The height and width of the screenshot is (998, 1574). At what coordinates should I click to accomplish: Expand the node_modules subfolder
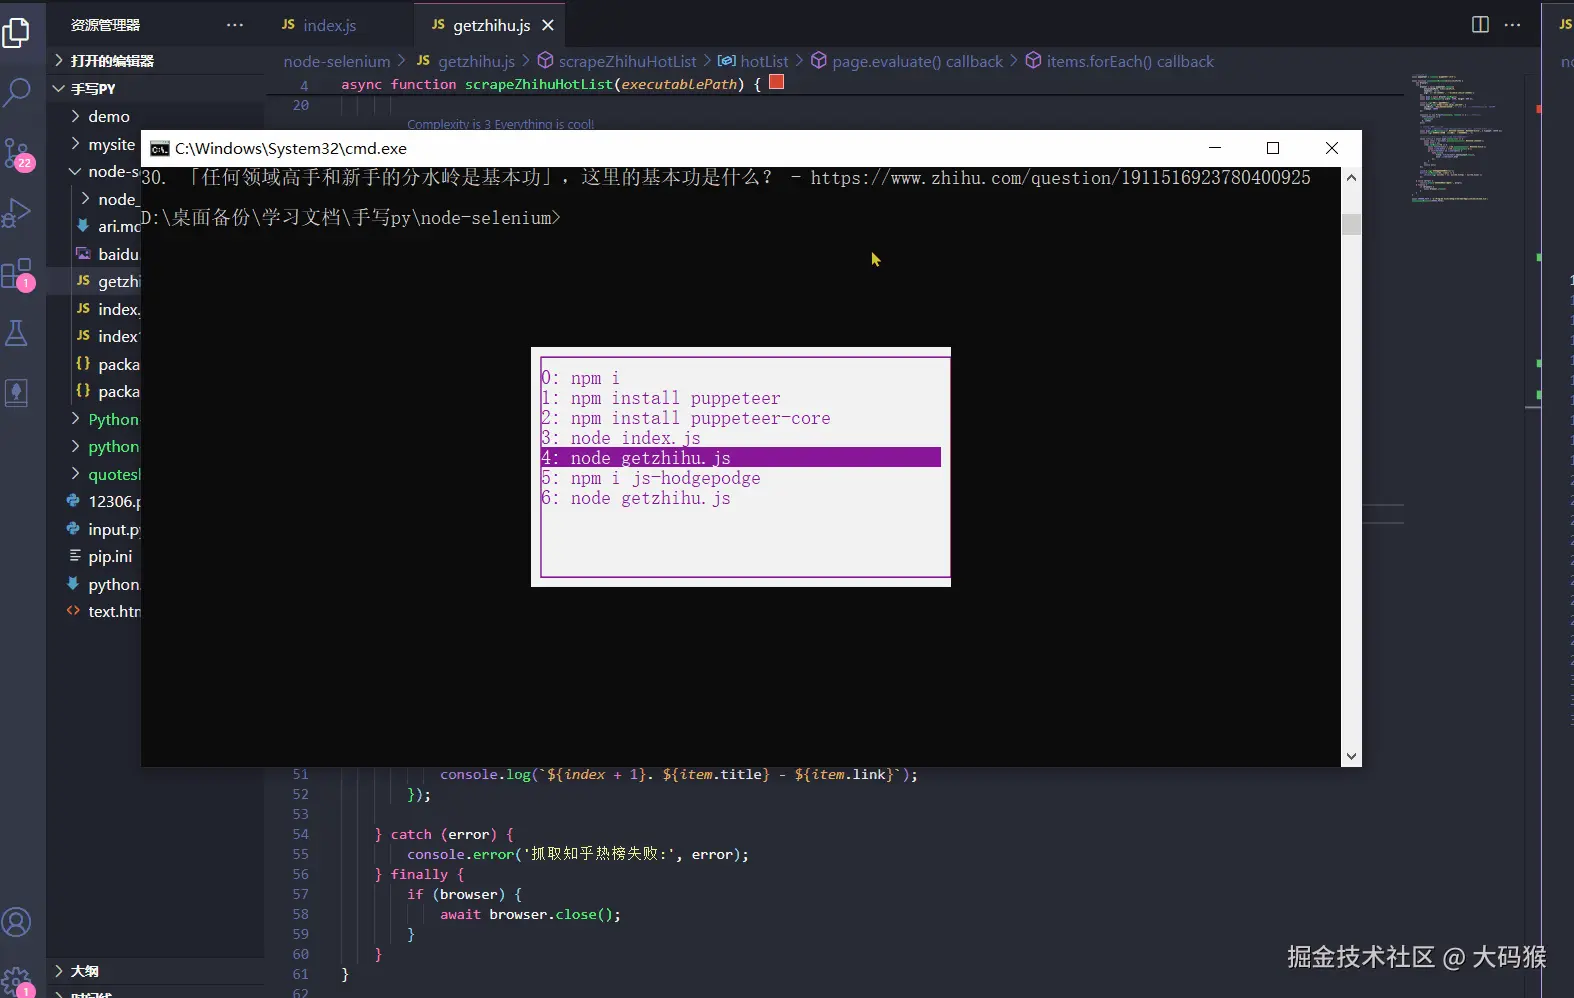[109, 200]
